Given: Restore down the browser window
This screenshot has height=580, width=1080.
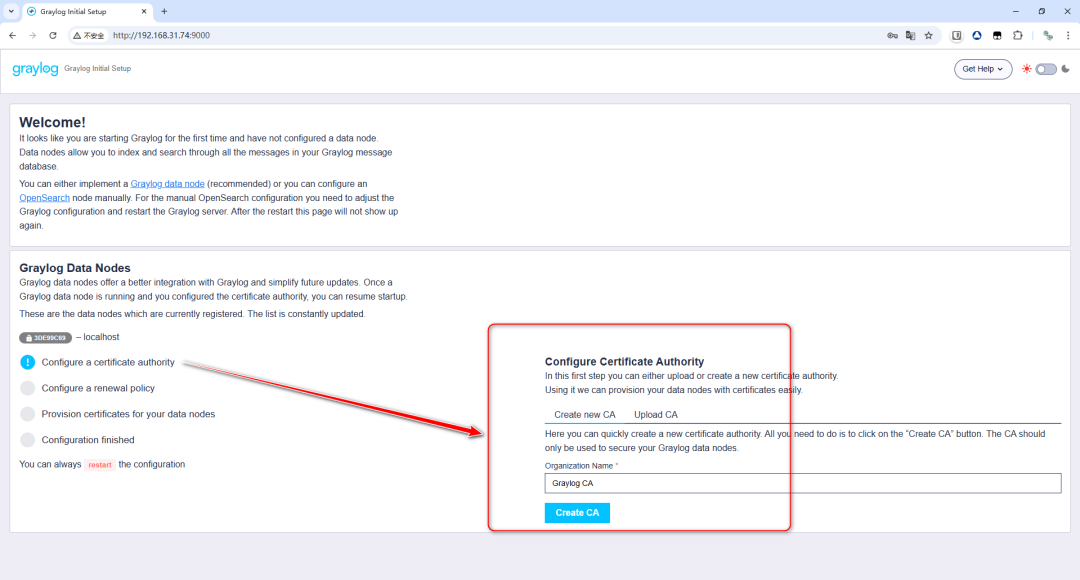Looking at the screenshot, I should (x=1042, y=11).
